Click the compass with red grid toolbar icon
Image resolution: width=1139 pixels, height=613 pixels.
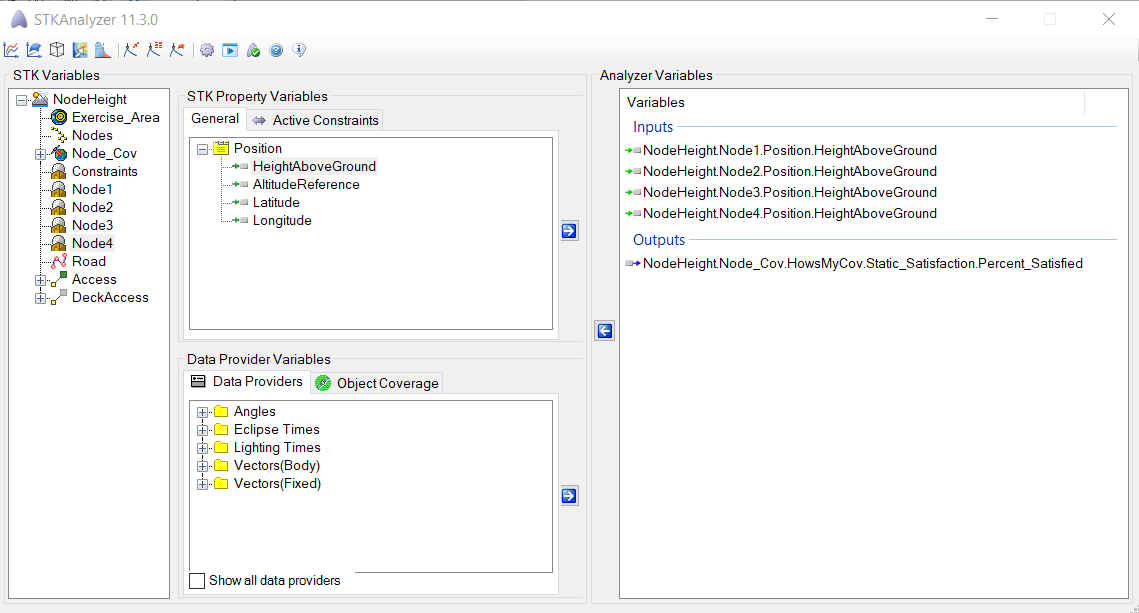(x=154, y=49)
